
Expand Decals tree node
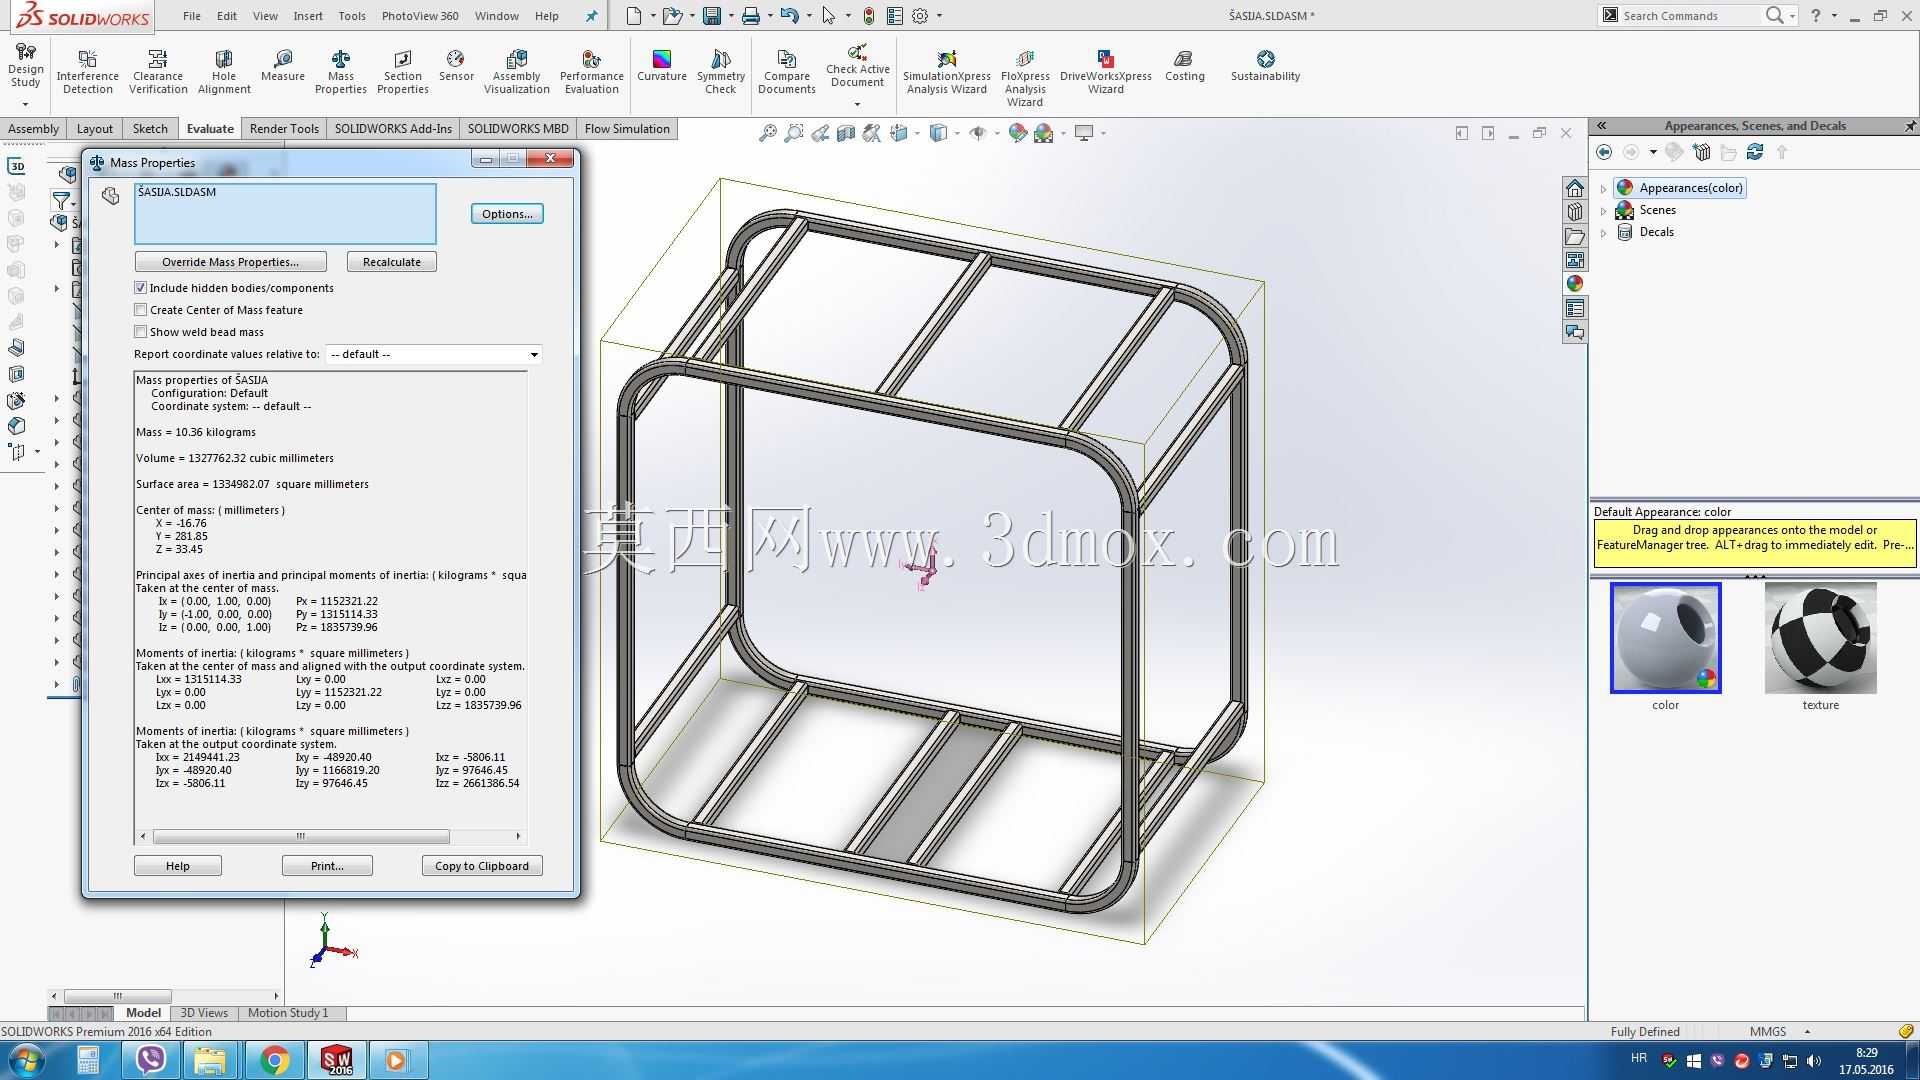click(x=1604, y=232)
